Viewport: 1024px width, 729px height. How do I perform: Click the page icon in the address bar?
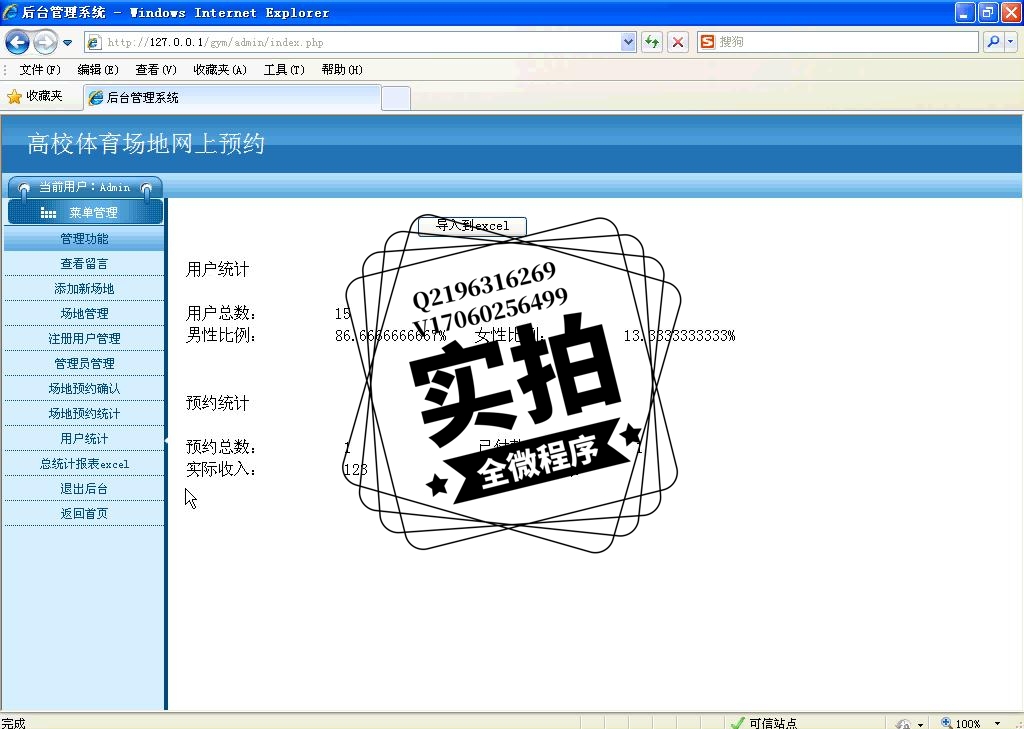click(94, 42)
